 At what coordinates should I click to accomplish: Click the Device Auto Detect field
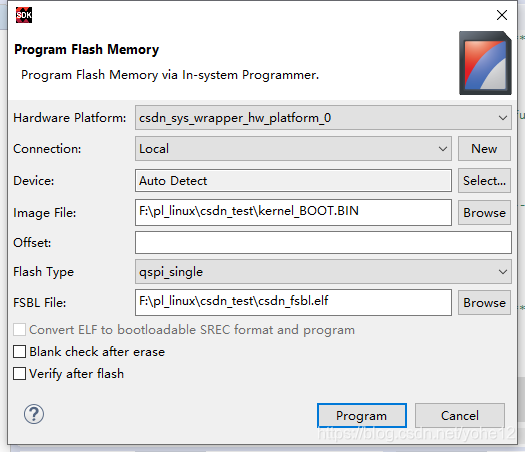[x=293, y=180]
